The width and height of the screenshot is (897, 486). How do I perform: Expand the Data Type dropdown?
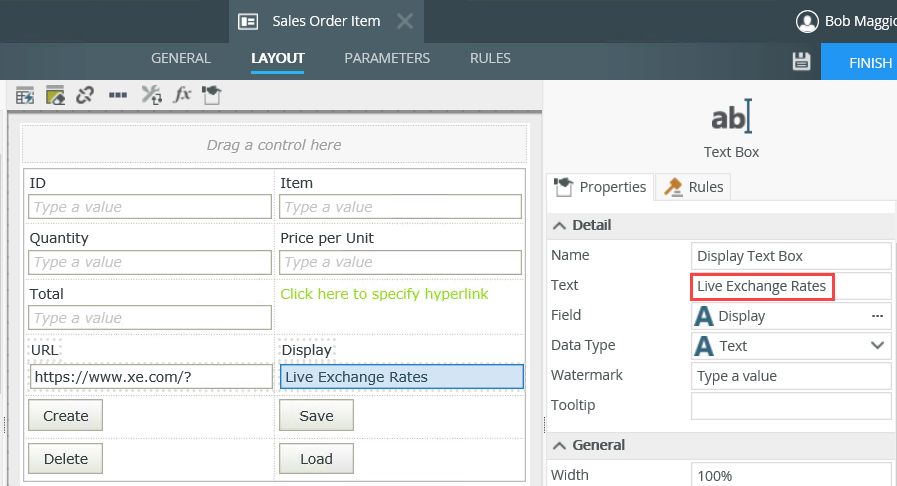coord(878,346)
